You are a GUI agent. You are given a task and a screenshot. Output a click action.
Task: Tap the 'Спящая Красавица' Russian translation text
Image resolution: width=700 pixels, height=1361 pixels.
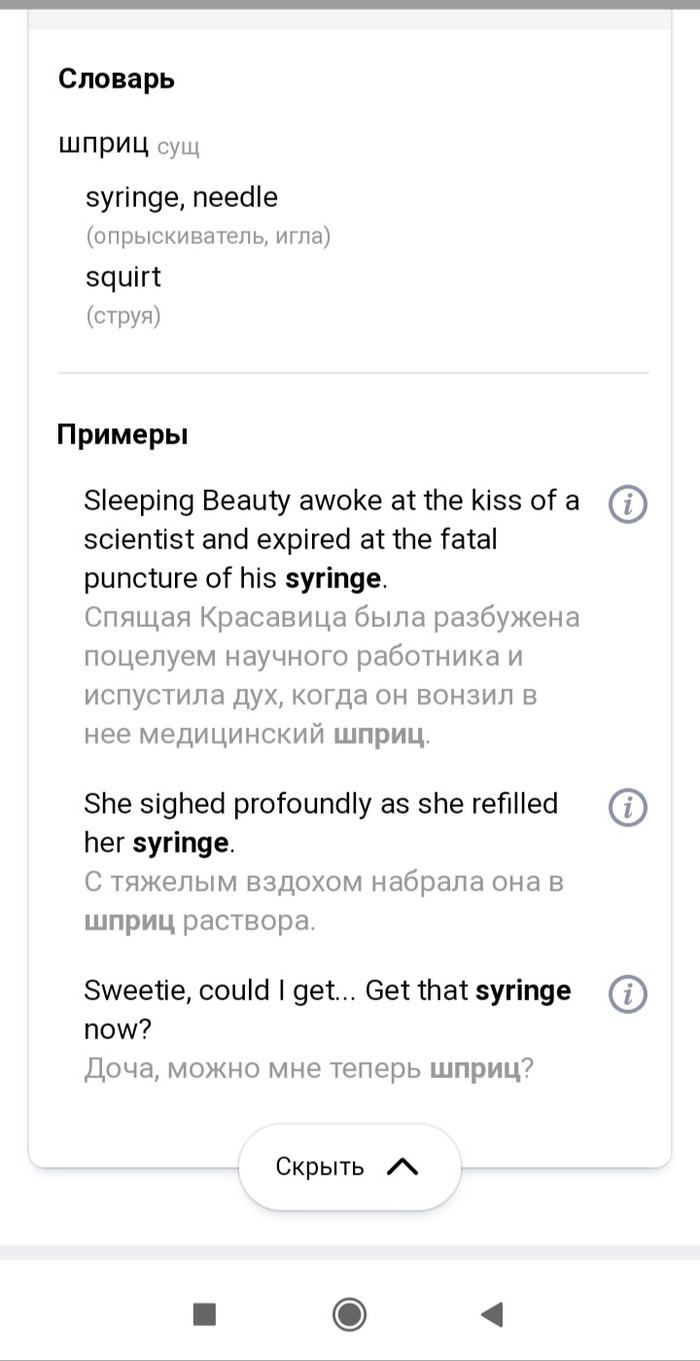330,676
